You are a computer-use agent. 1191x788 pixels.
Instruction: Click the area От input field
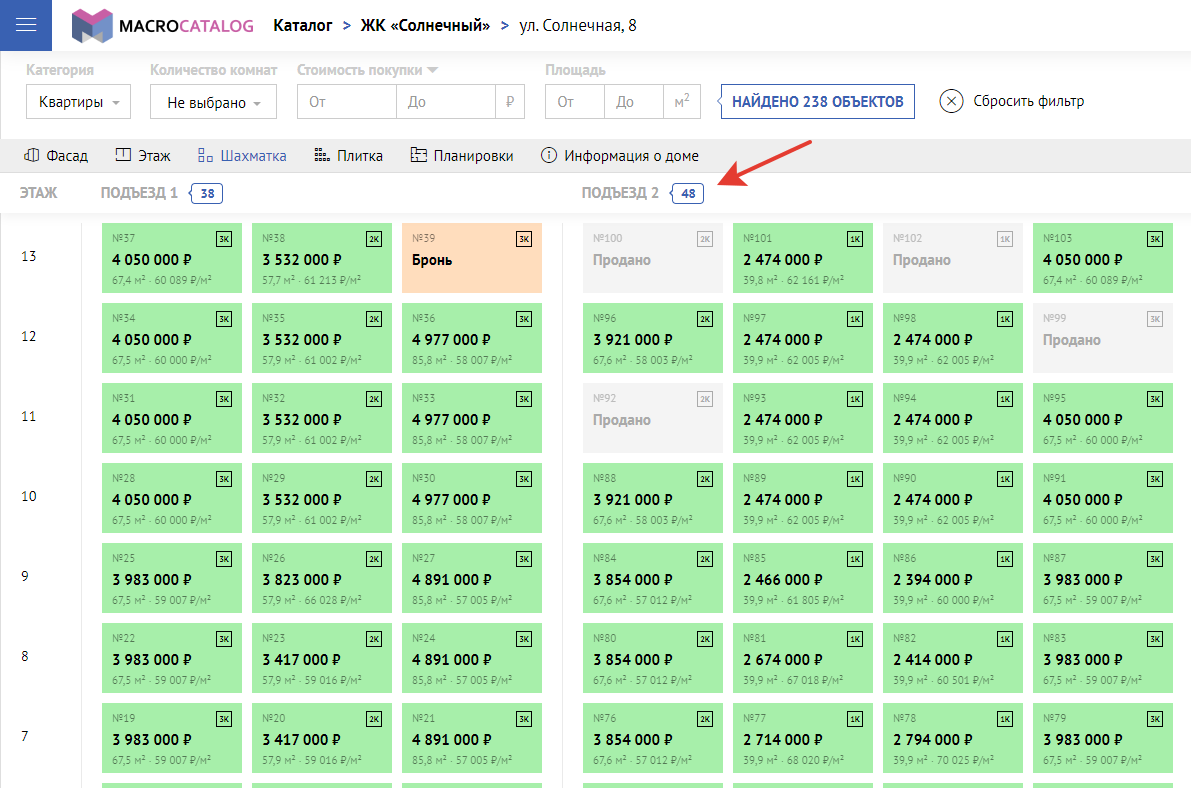575,102
